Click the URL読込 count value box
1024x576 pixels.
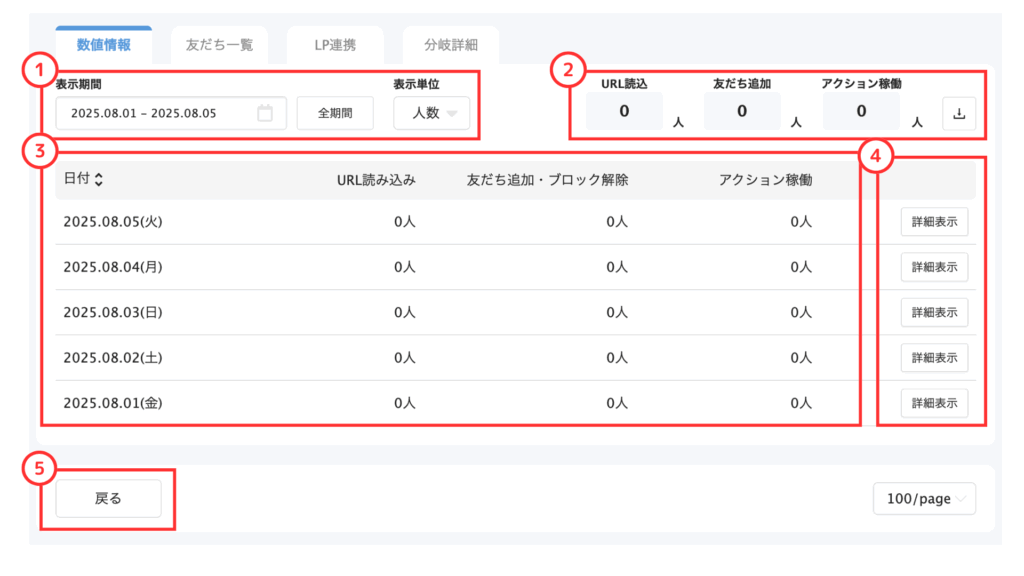coord(624,111)
